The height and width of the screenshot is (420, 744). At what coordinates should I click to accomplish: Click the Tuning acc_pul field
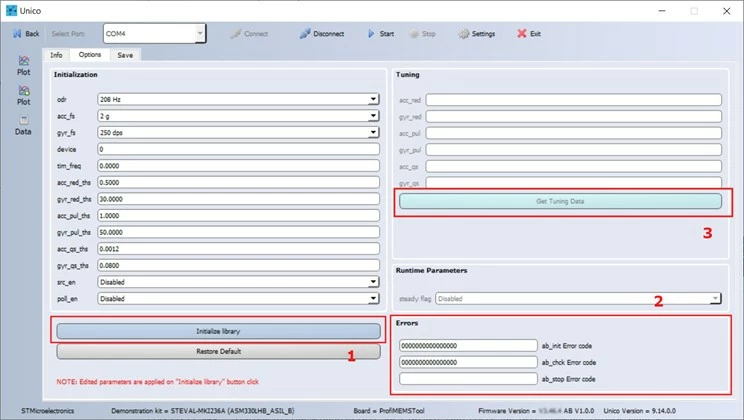coord(574,133)
